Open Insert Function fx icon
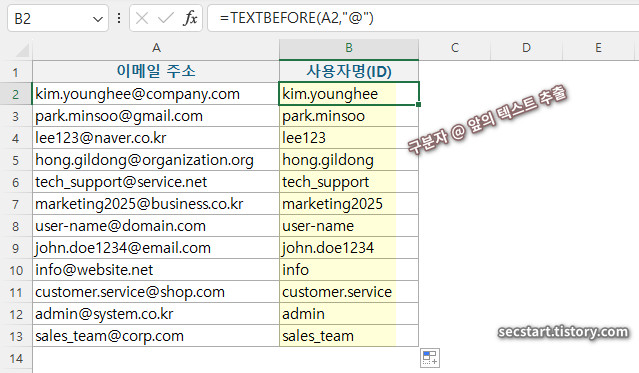 point(190,18)
